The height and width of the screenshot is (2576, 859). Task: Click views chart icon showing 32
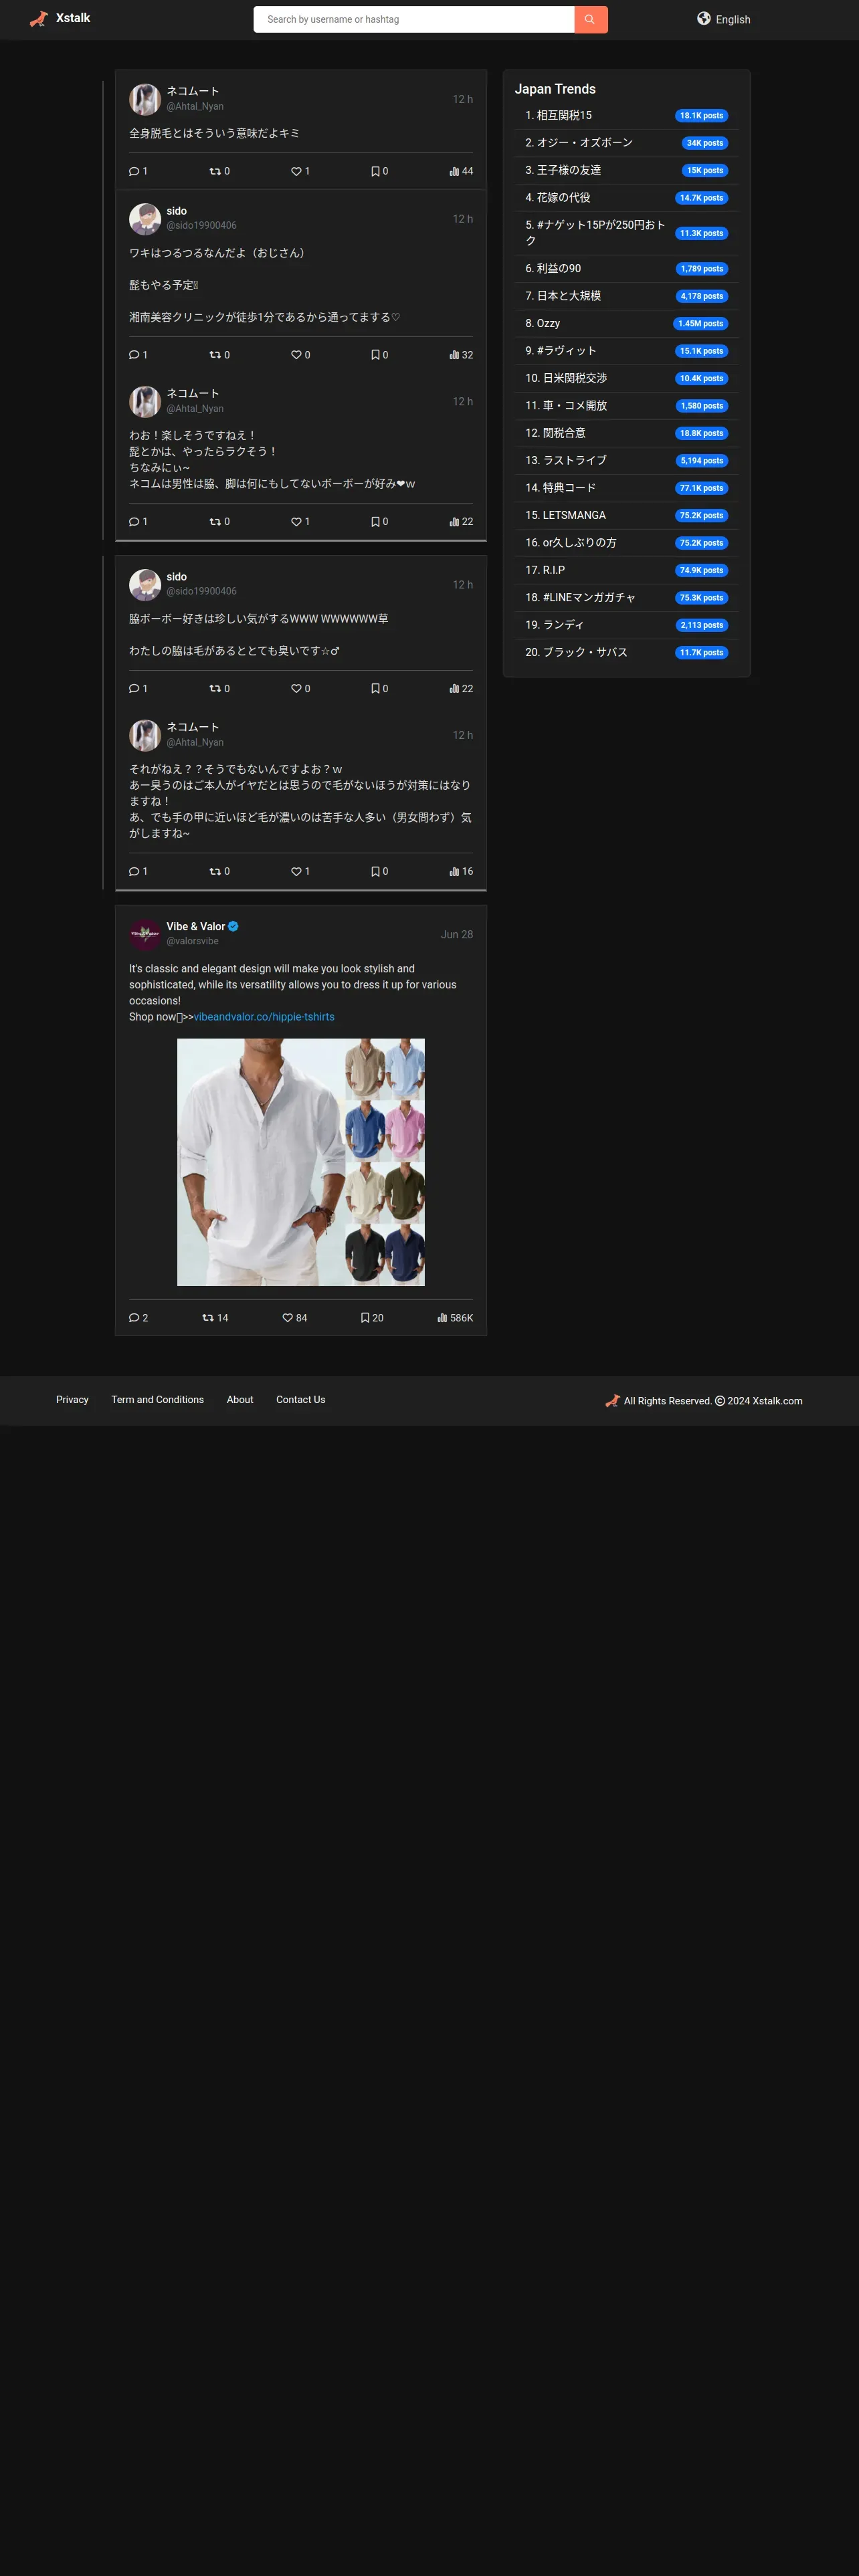pos(454,355)
